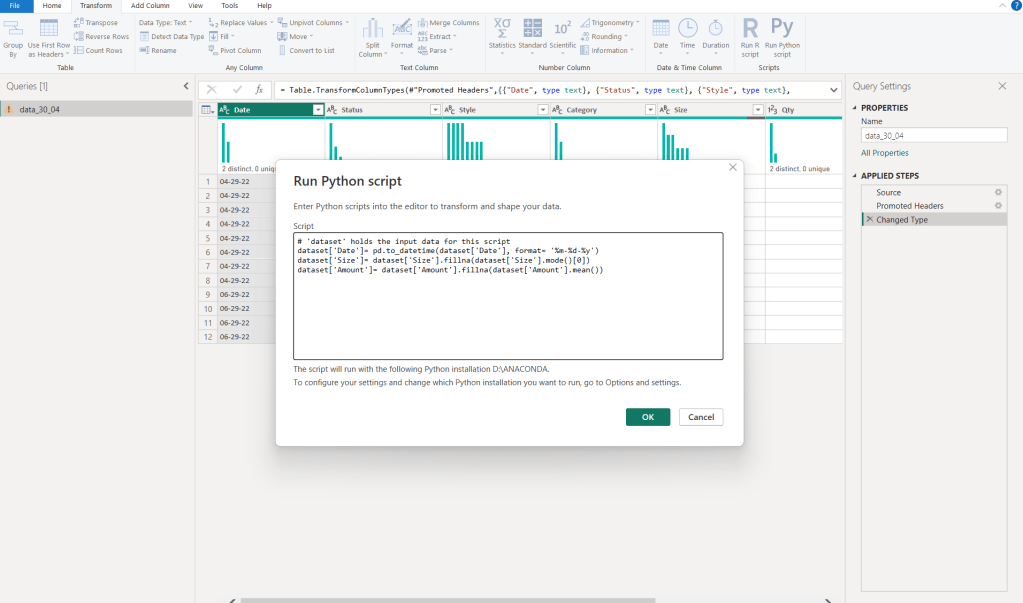This screenshot has height=603, width=1023.
Task: Open the All Properties link
Action: coord(885,153)
